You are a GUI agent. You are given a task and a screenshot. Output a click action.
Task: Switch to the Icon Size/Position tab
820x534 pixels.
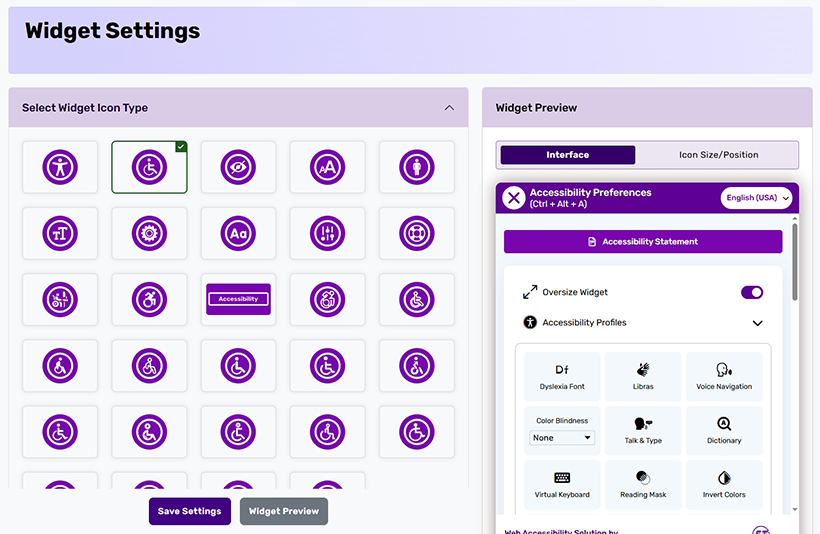(x=719, y=155)
